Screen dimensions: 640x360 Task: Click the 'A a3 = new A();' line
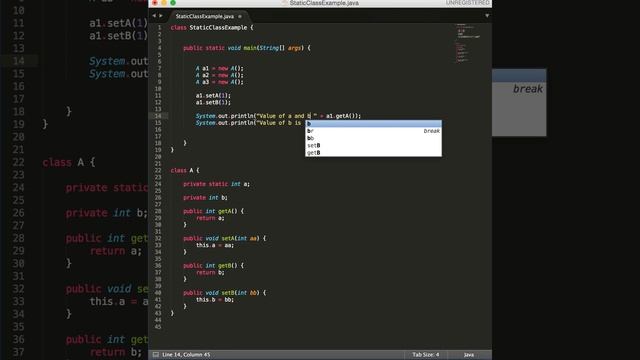pyautogui.click(x=220, y=82)
